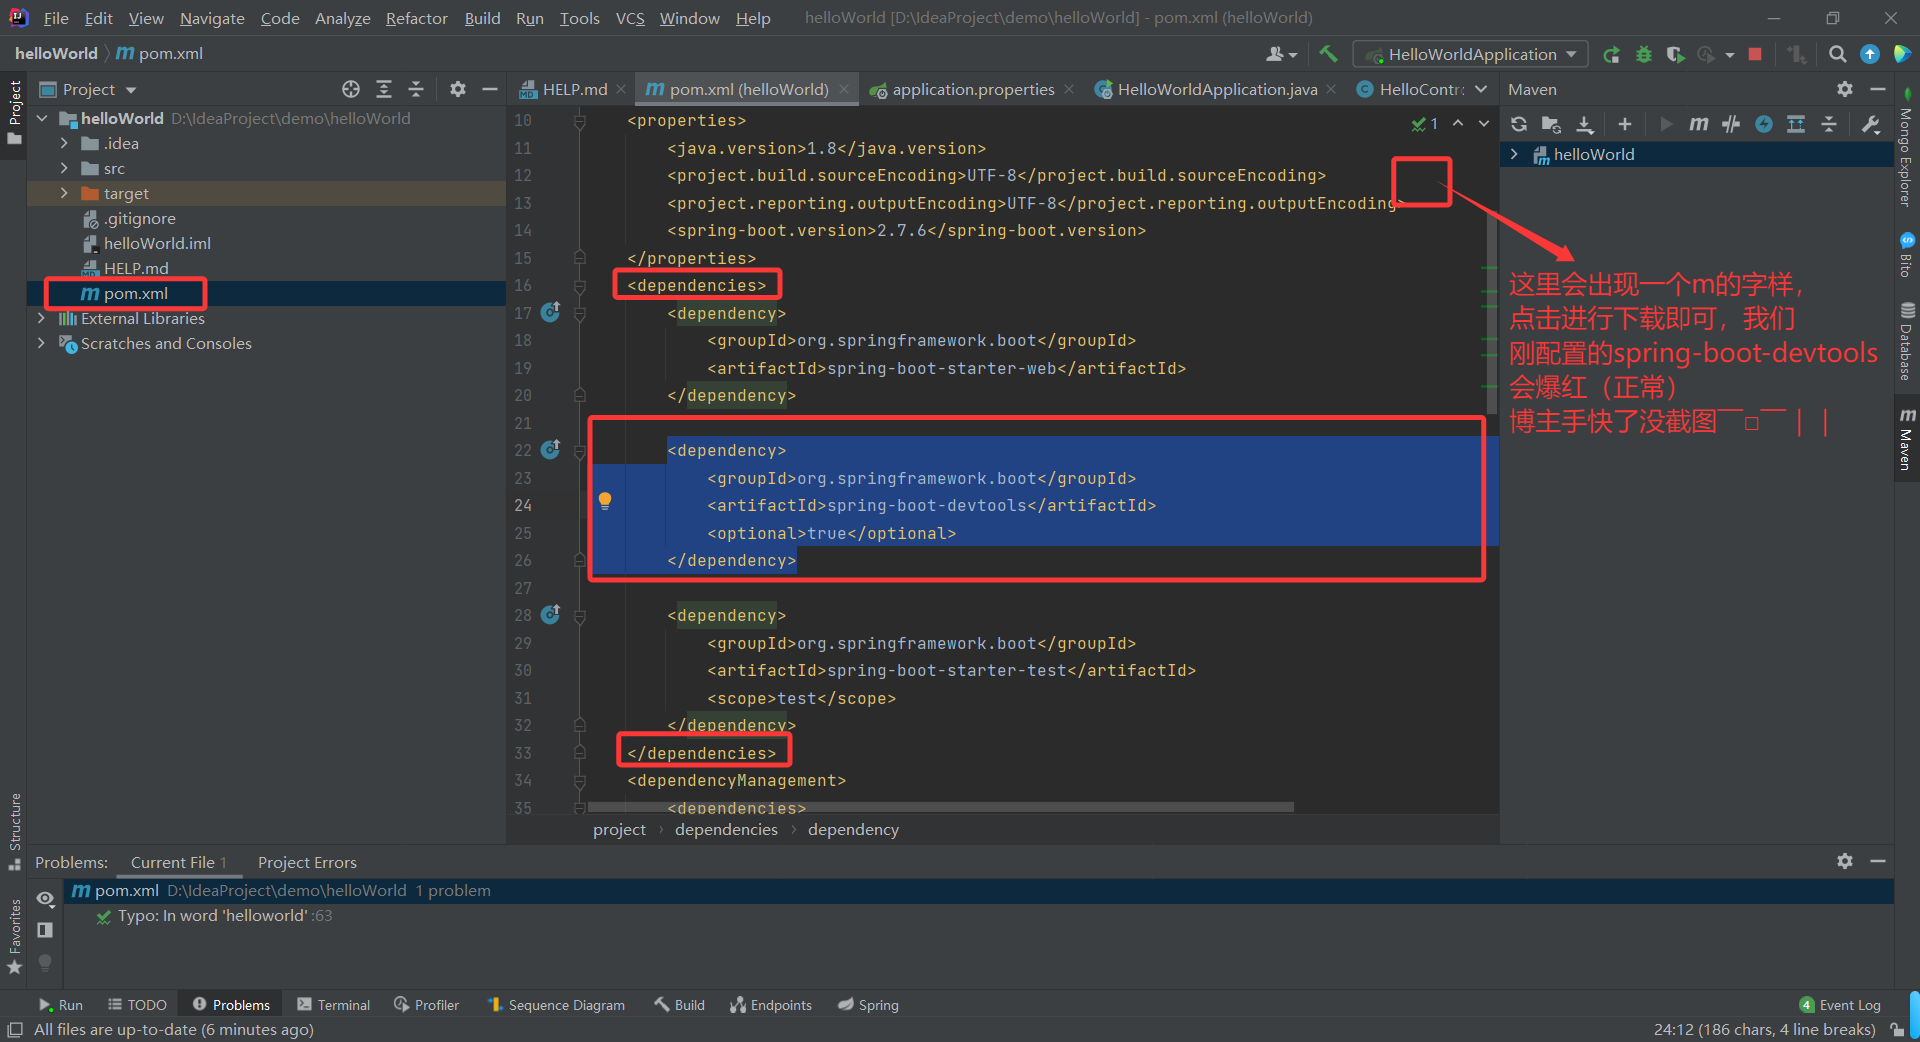
Task: Open the Code Review user icon dropdown
Action: pos(1281,54)
